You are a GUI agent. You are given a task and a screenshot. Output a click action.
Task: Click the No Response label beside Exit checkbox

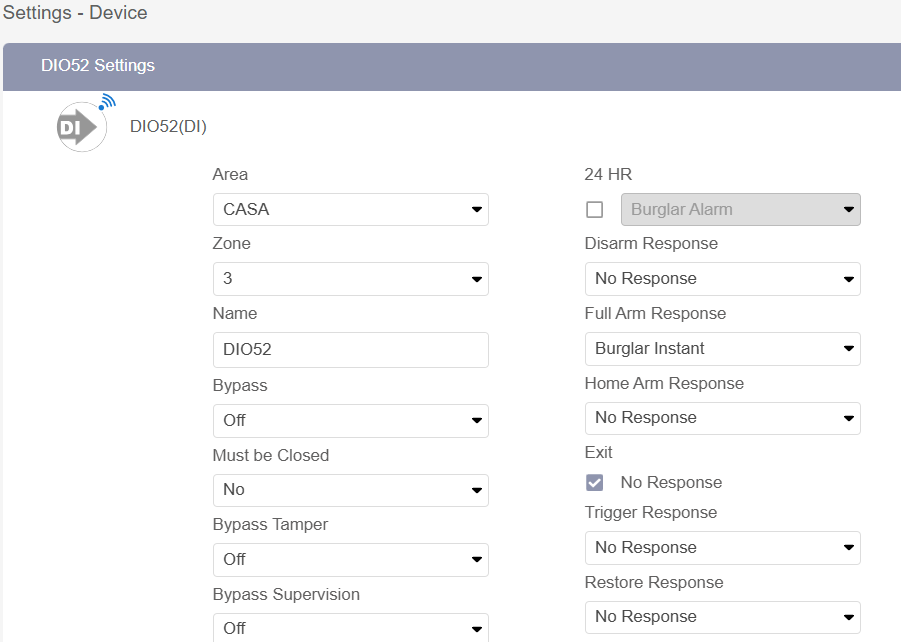tap(671, 483)
